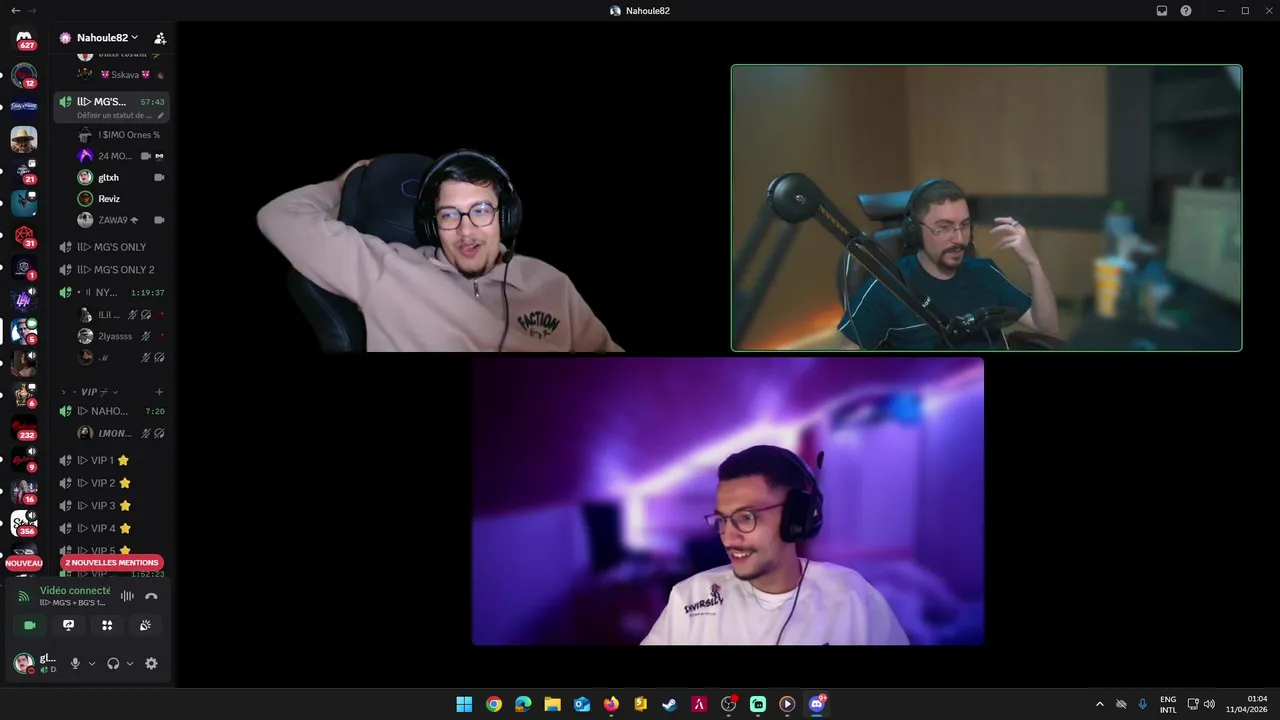1280x720 pixels.
Task: Go back with the title bar arrow
Action: click(15, 11)
